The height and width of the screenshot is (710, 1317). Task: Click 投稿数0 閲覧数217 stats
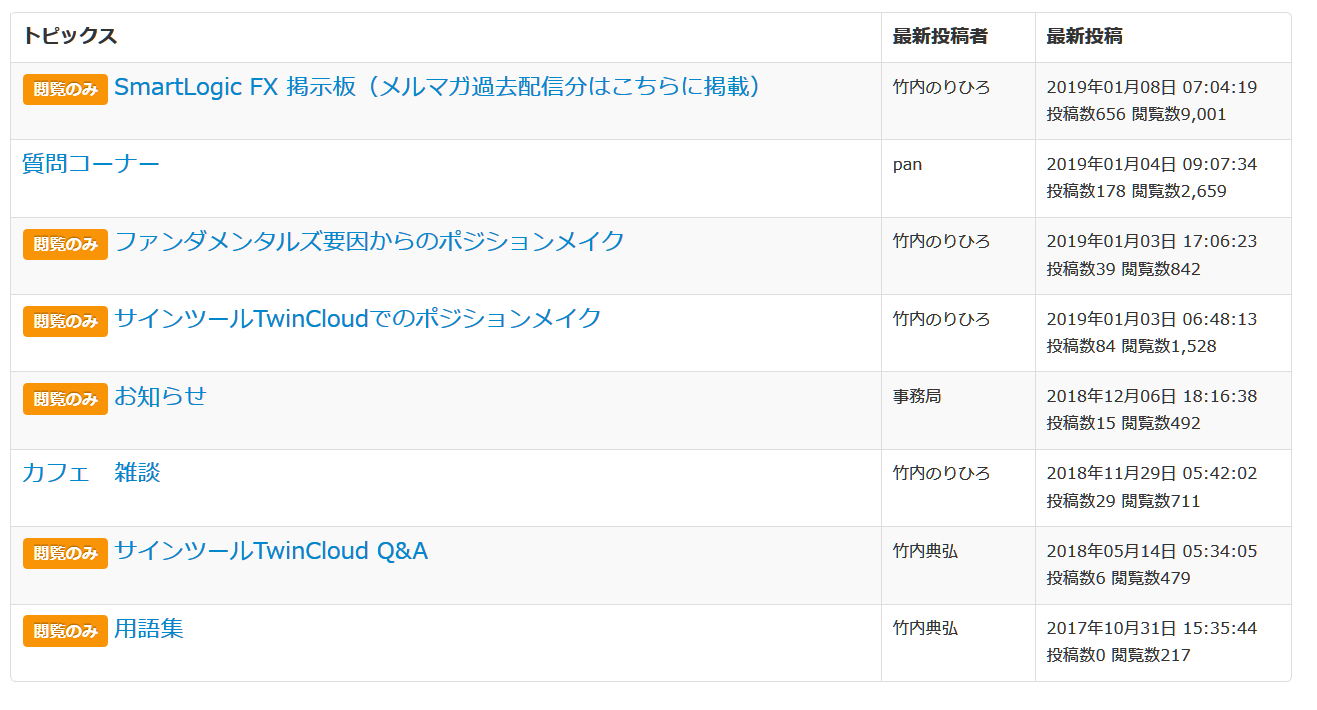click(1118, 656)
